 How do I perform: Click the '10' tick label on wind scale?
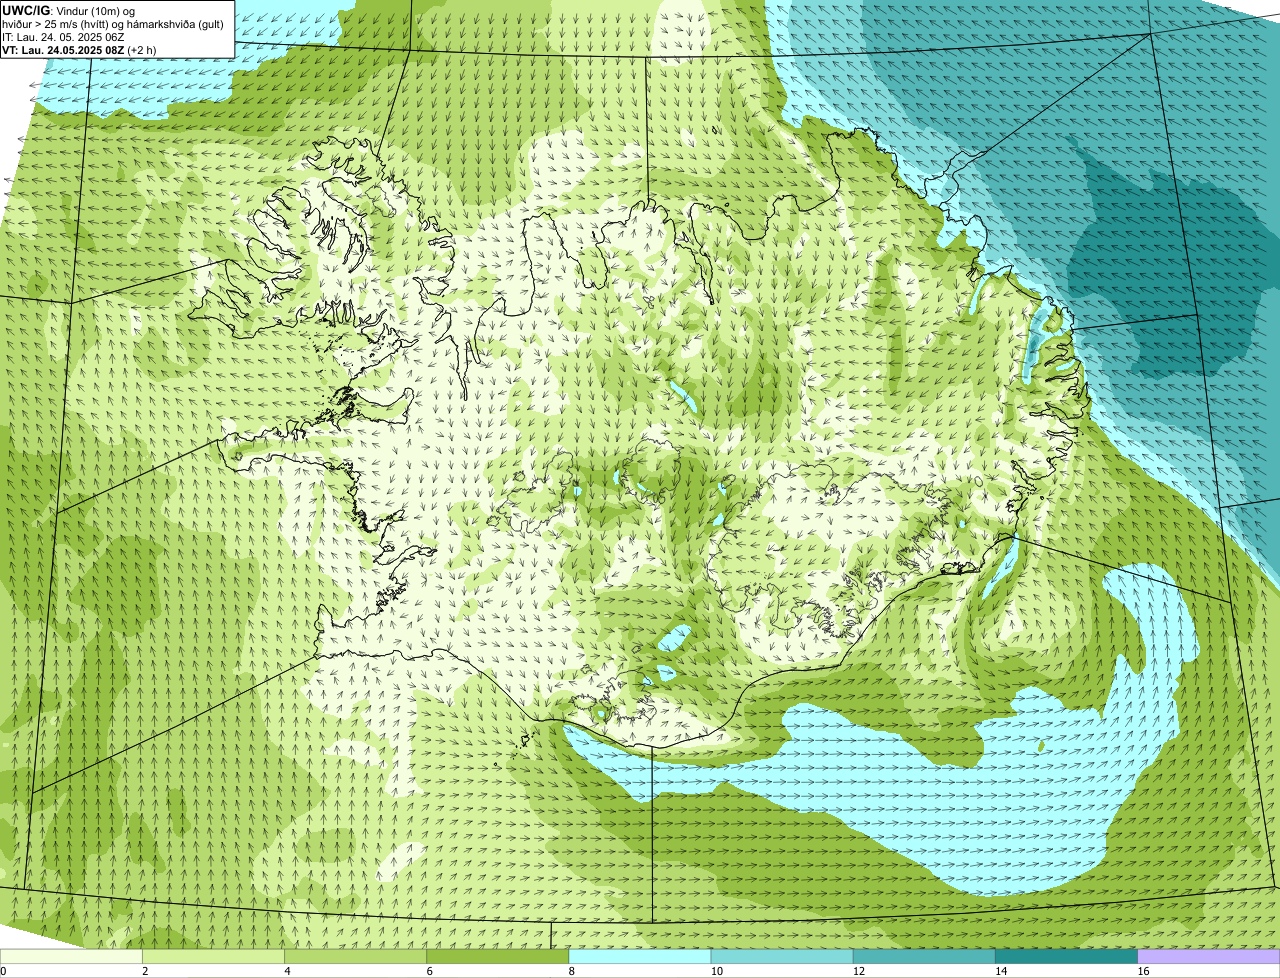716,971
